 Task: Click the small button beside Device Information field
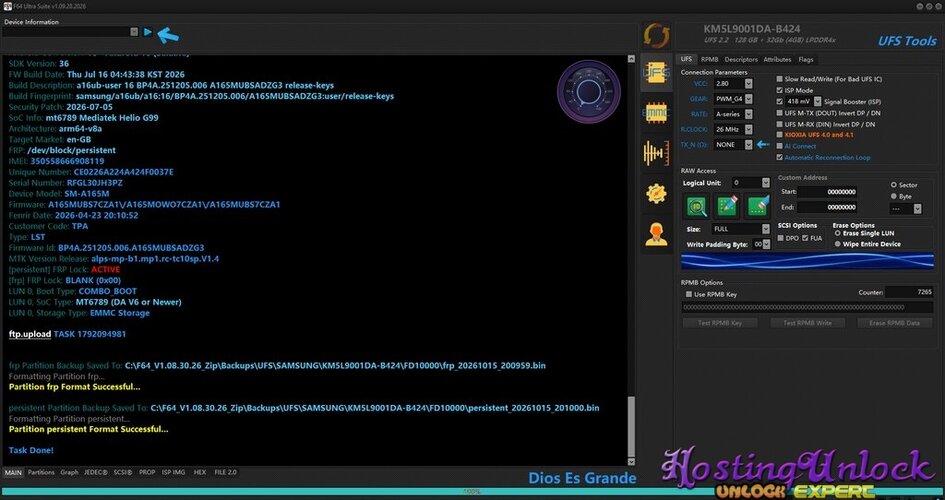tap(134, 32)
